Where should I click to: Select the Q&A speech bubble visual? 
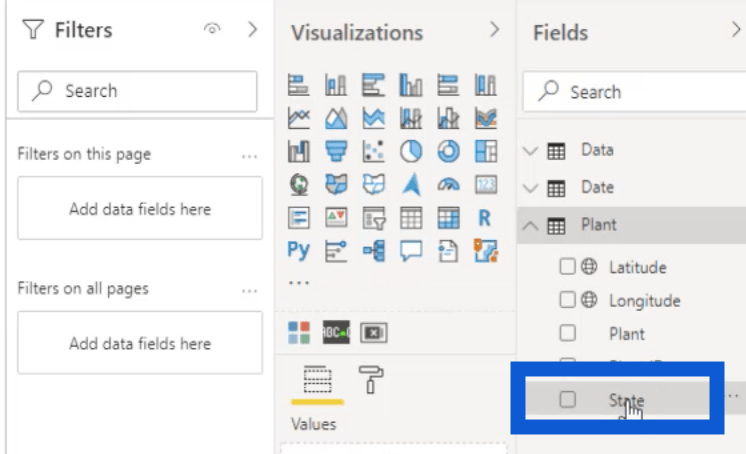tap(412, 250)
